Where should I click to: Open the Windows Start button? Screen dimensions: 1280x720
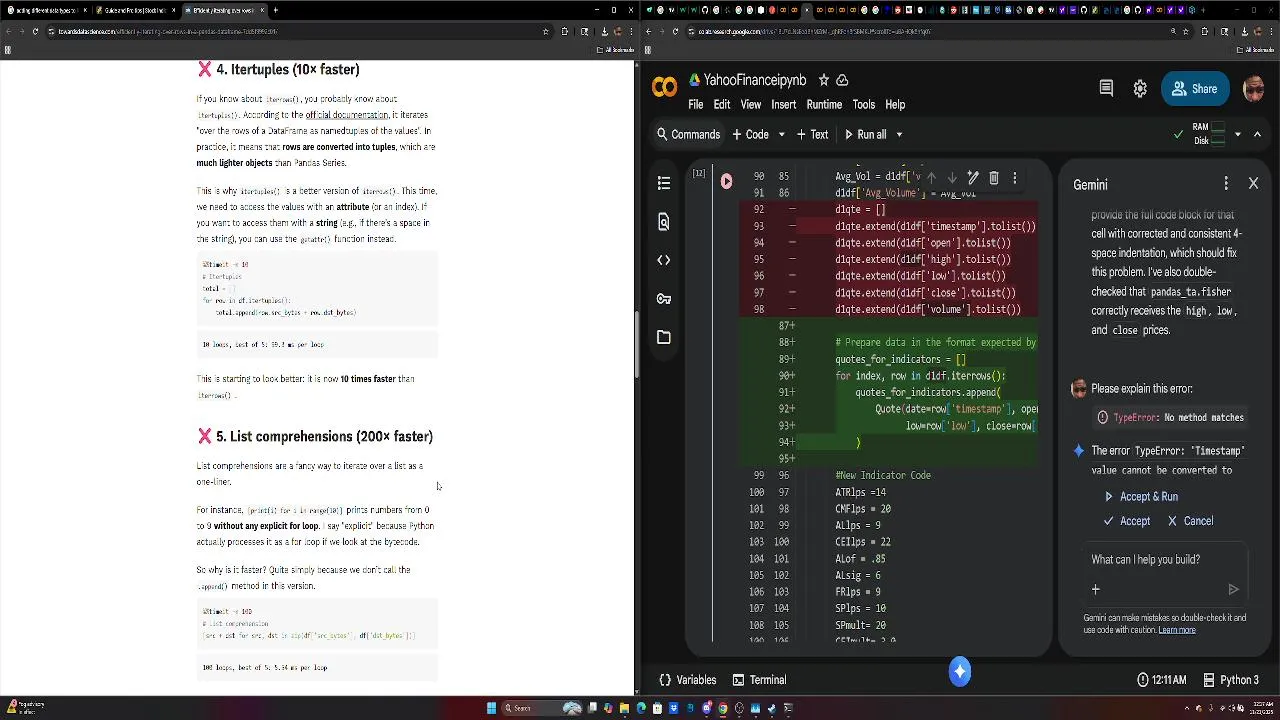click(491, 708)
